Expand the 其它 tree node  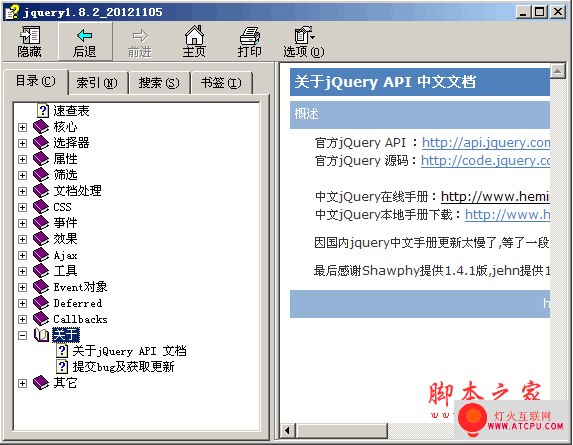click(x=23, y=383)
